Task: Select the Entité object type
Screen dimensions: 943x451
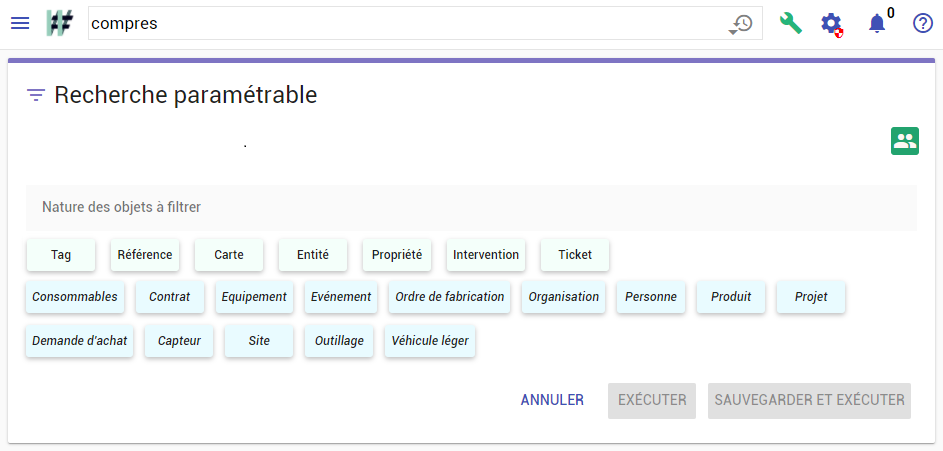Action: click(x=313, y=255)
